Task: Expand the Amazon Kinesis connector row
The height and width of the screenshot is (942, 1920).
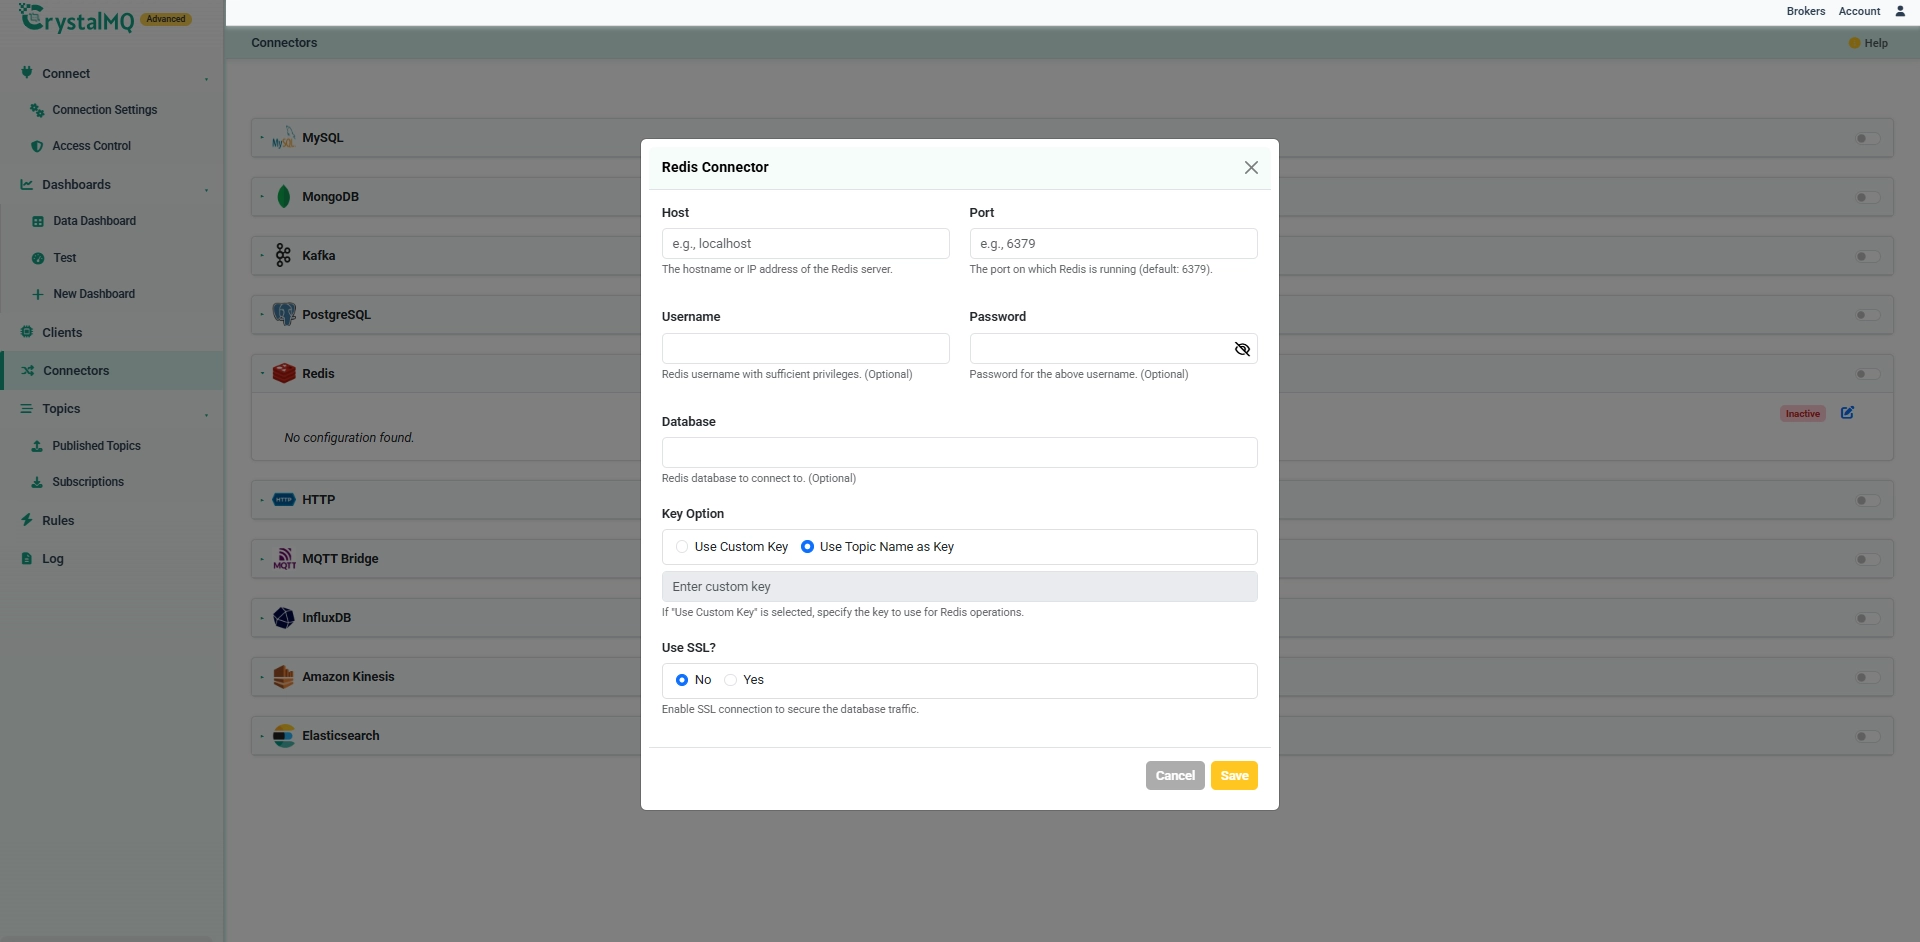Action: pyautogui.click(x=262, y=677)
